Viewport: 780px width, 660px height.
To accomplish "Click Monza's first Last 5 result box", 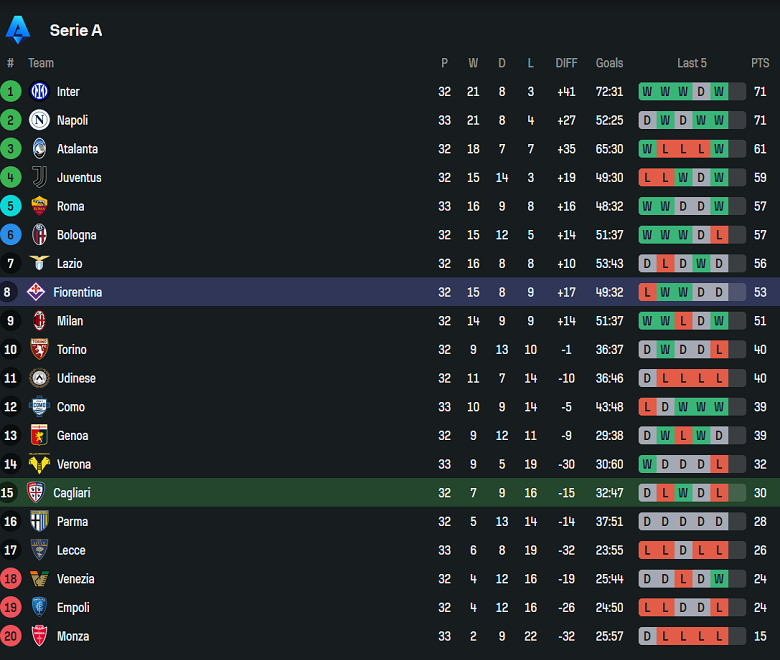I will tap(647, 636).
